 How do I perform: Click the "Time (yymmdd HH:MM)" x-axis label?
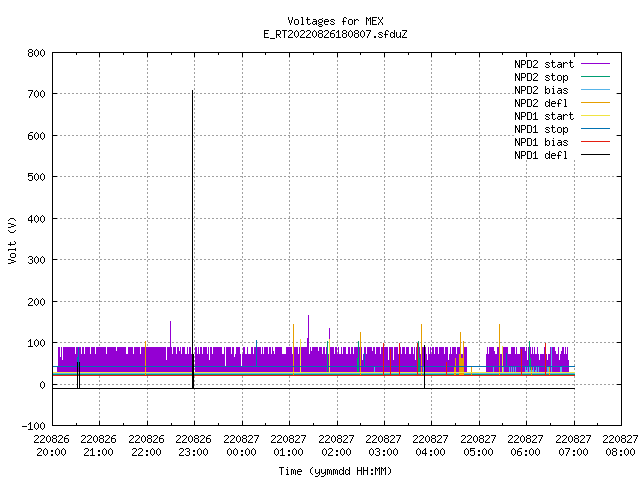pyautogui.click(x=335, y=471)
